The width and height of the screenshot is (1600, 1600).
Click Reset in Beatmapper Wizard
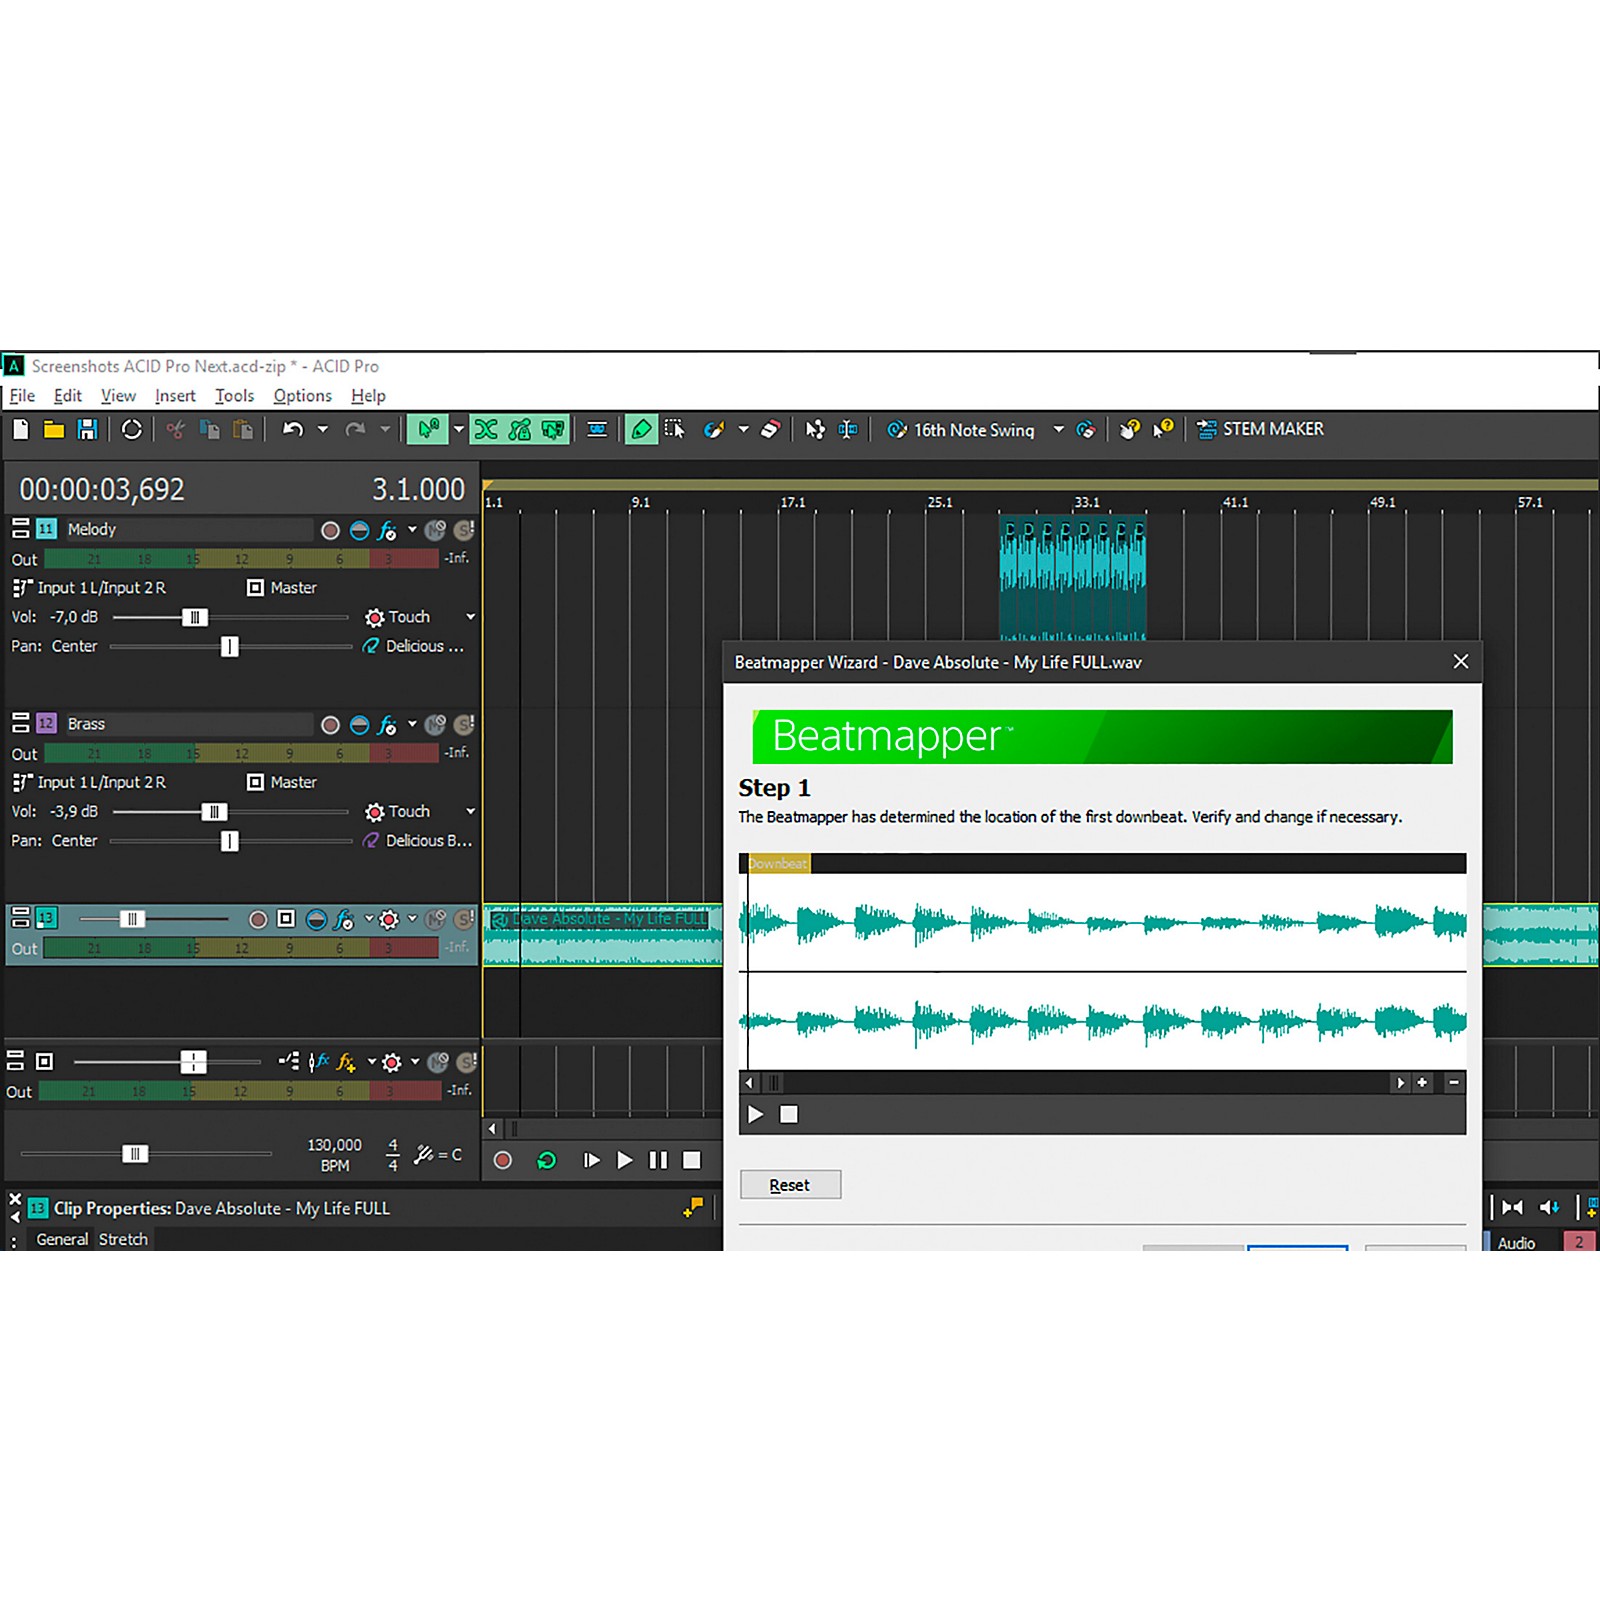pos(790,1185)
